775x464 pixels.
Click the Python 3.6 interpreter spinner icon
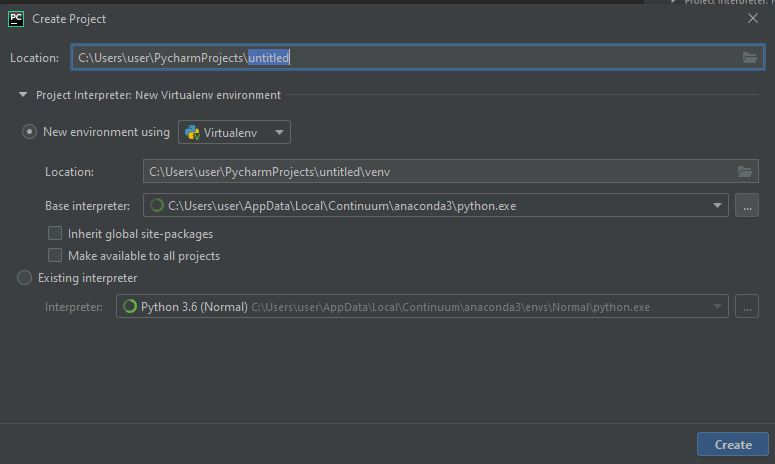click(x=130, y=307)
